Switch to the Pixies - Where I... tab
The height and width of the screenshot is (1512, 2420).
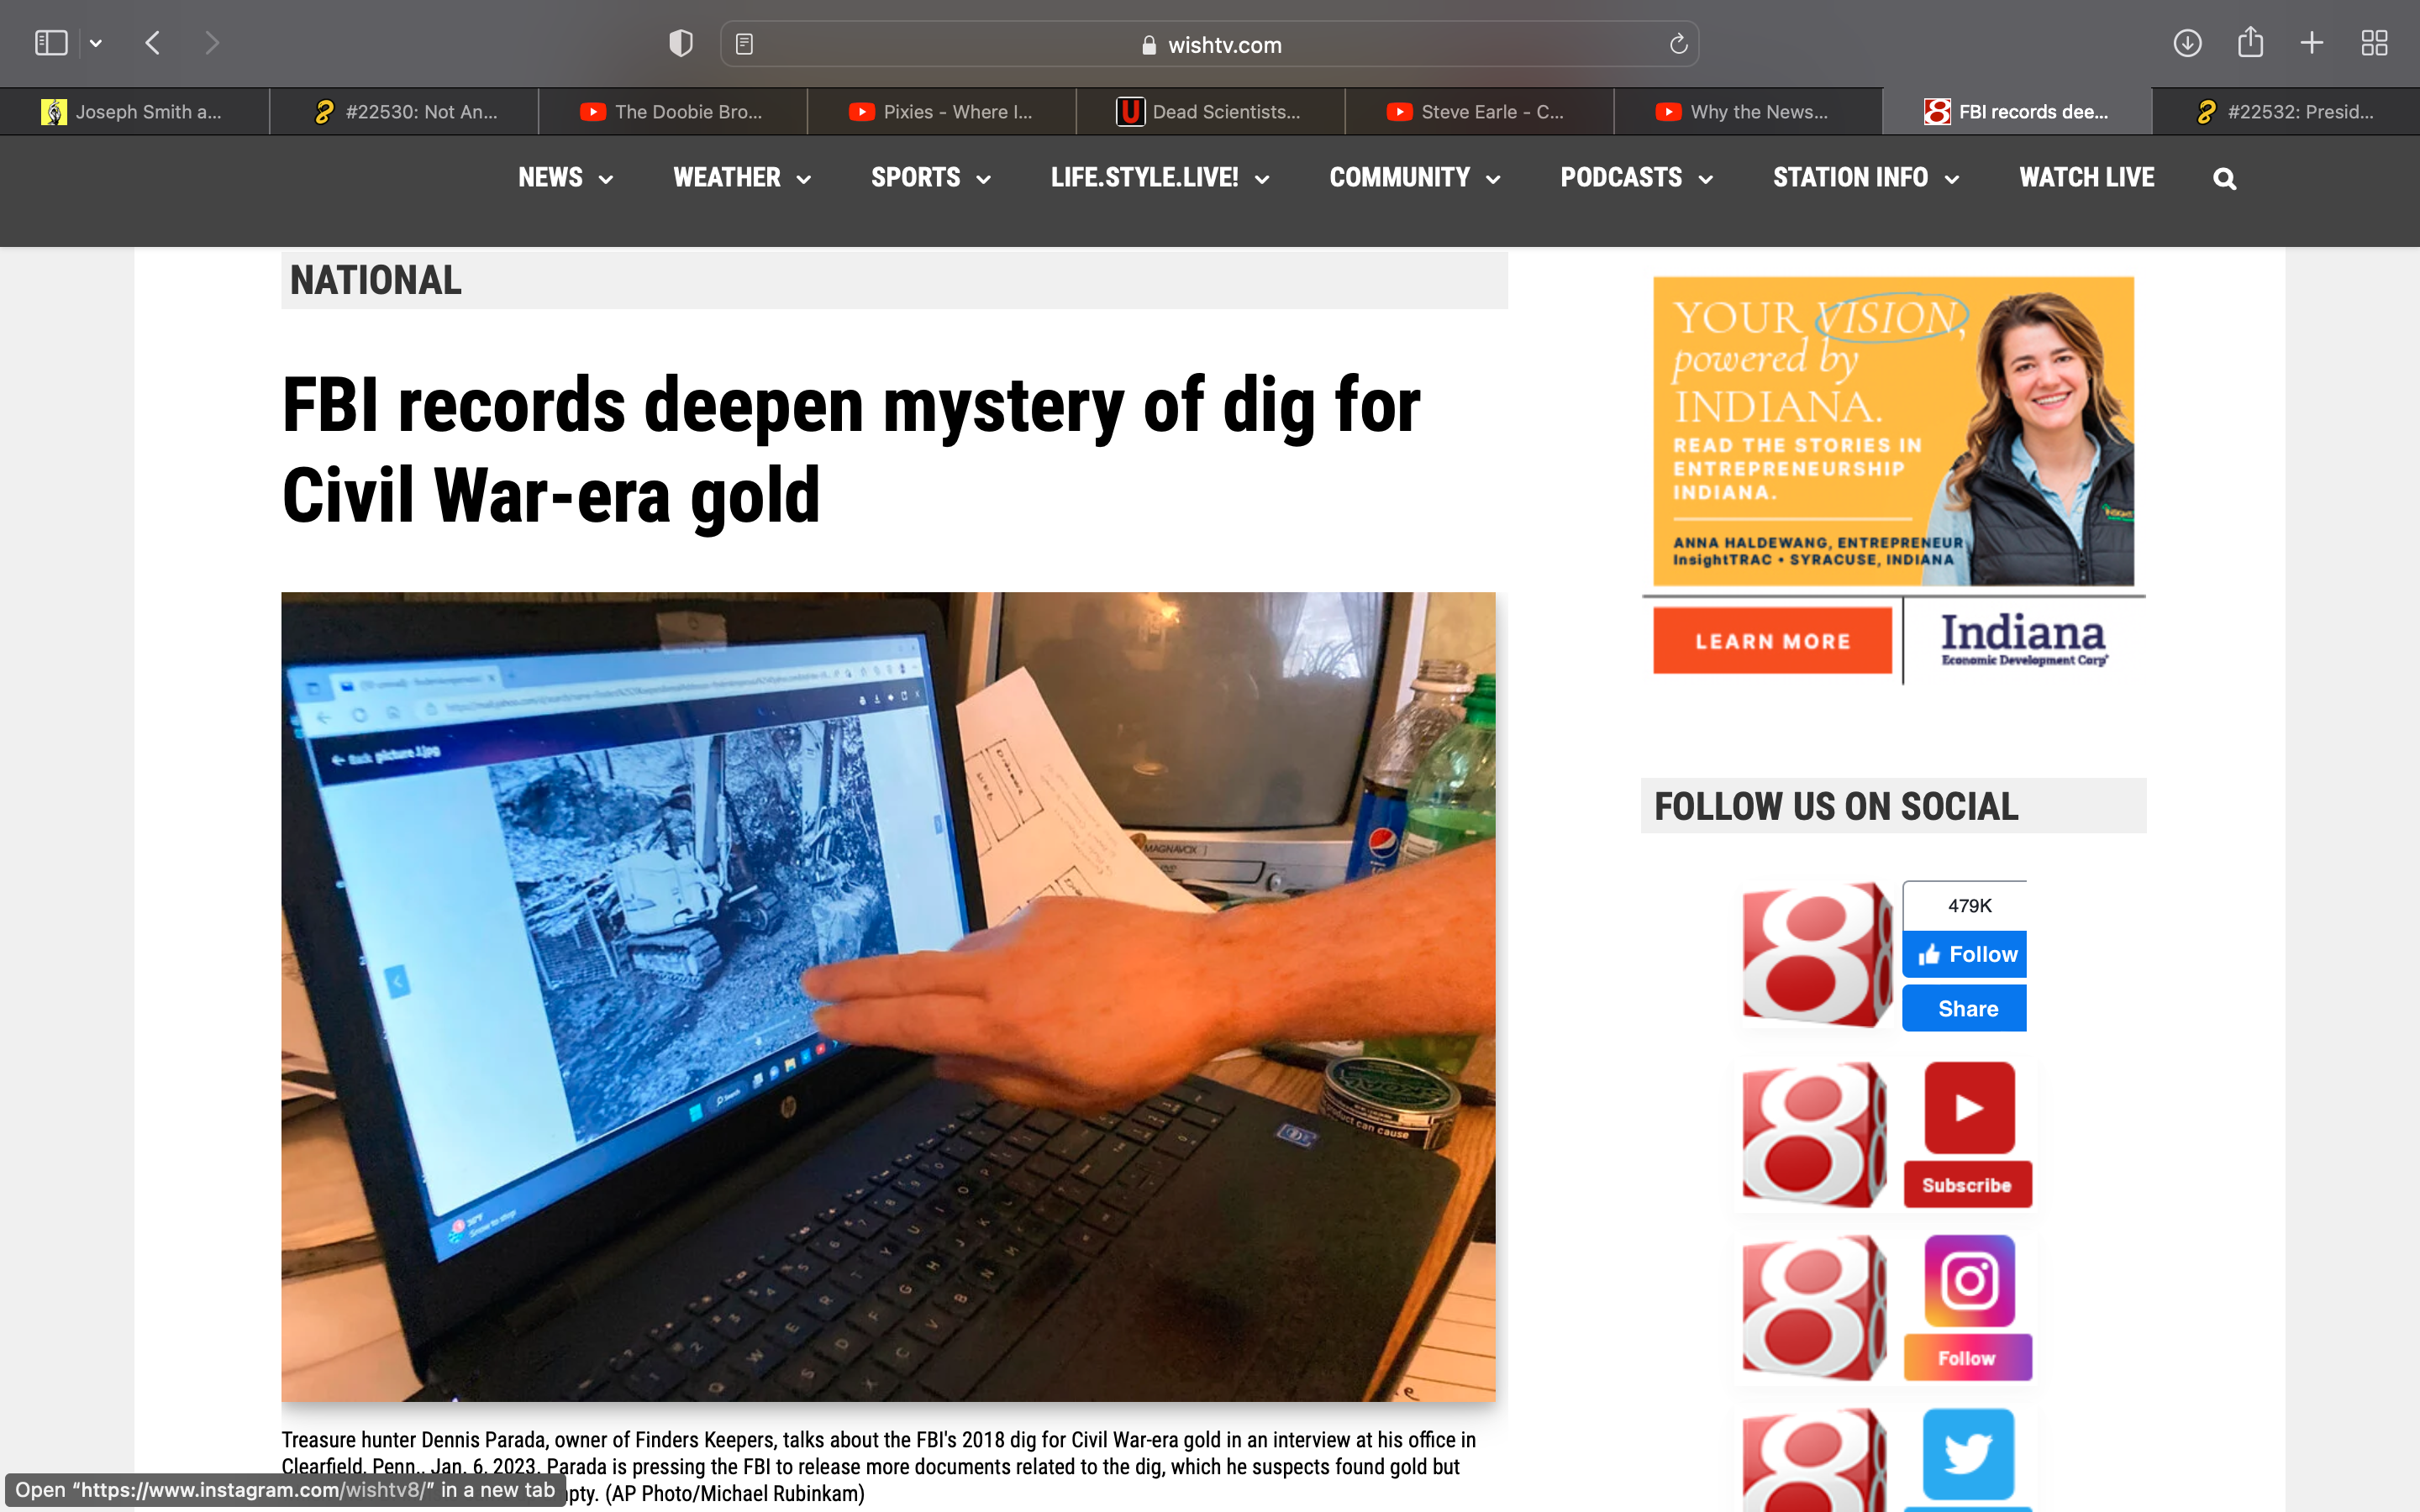tap(942, 112)
